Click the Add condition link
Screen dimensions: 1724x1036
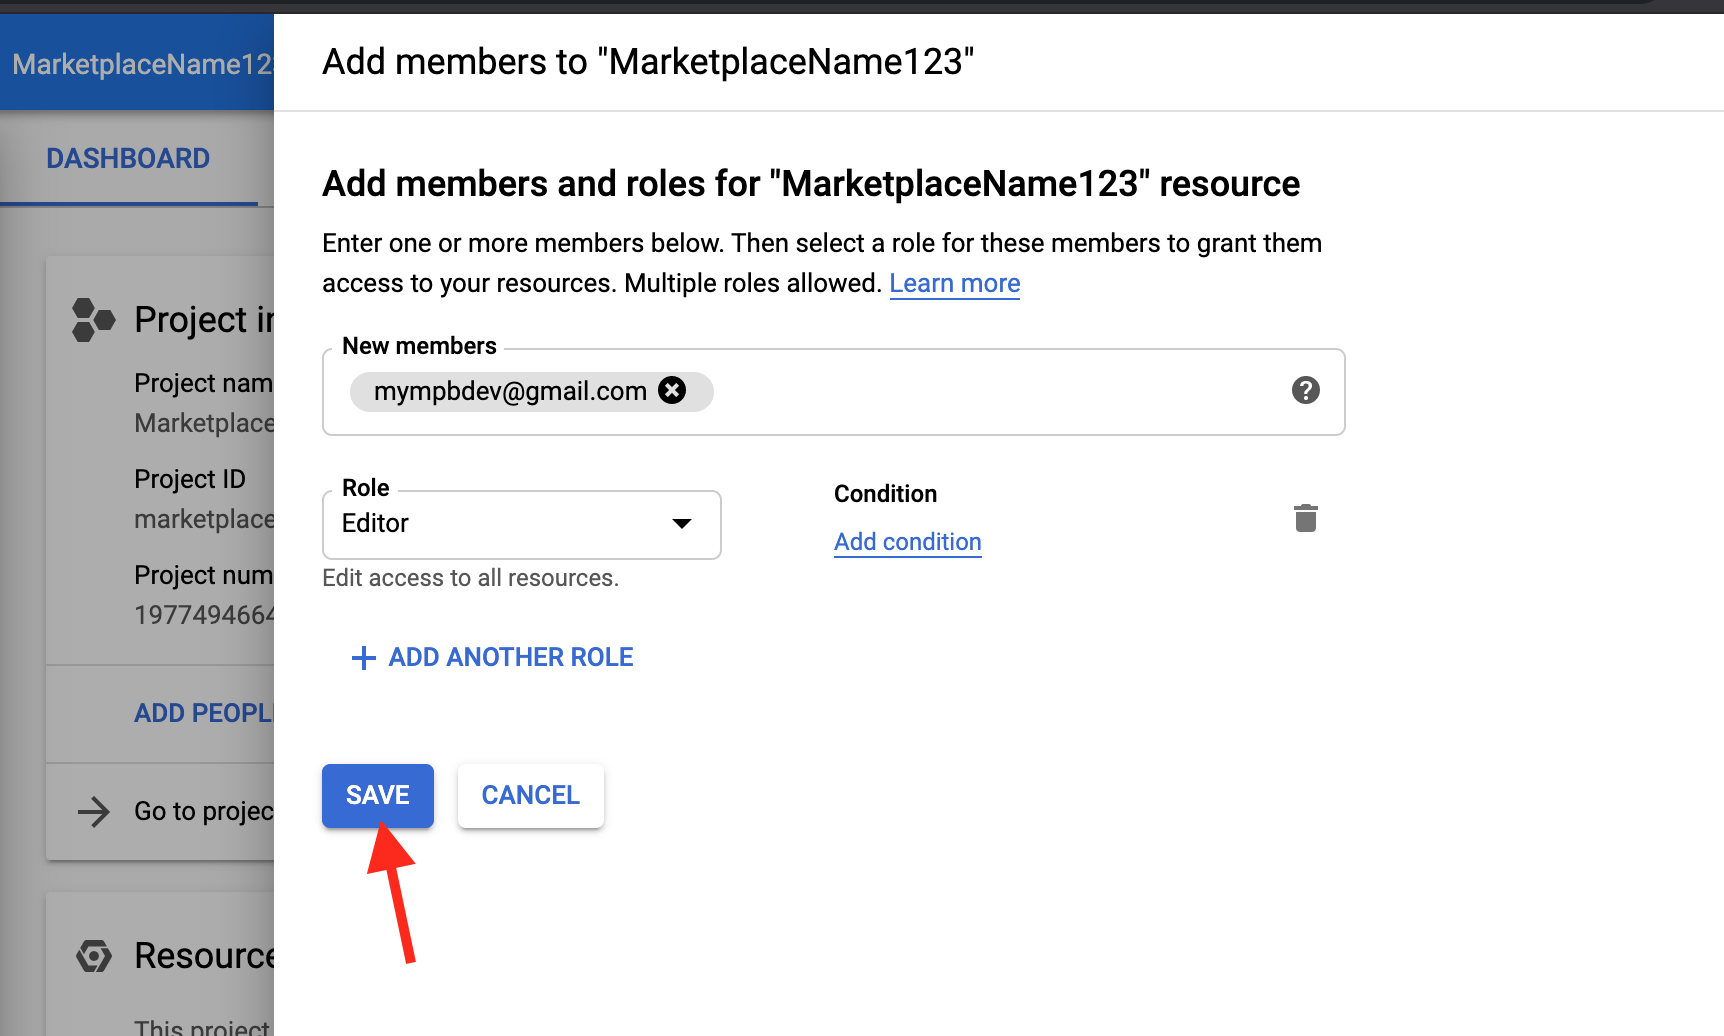[907, 541]
